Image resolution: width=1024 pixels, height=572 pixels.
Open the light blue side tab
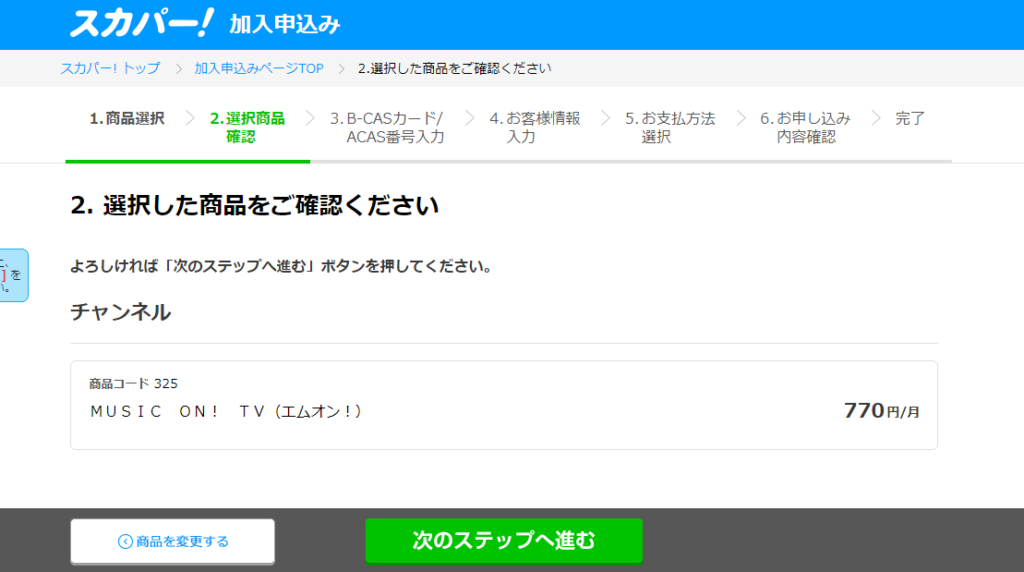pos(14,275)
